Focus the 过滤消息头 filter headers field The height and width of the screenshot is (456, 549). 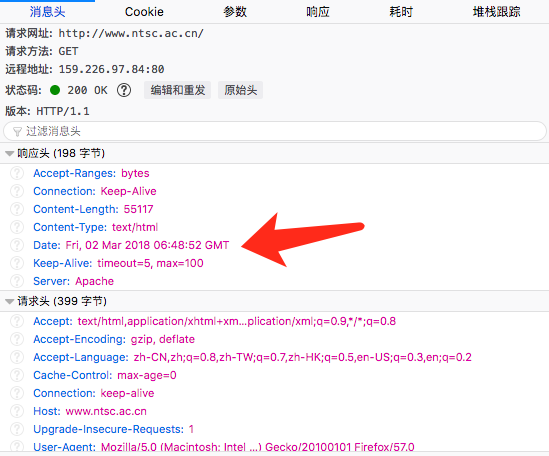coord(275,131)
